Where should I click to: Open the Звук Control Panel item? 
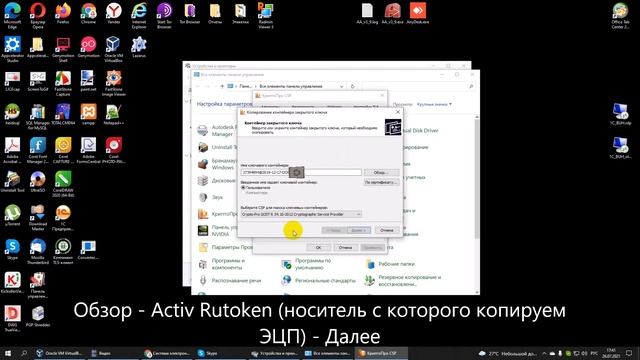[211, 197]
